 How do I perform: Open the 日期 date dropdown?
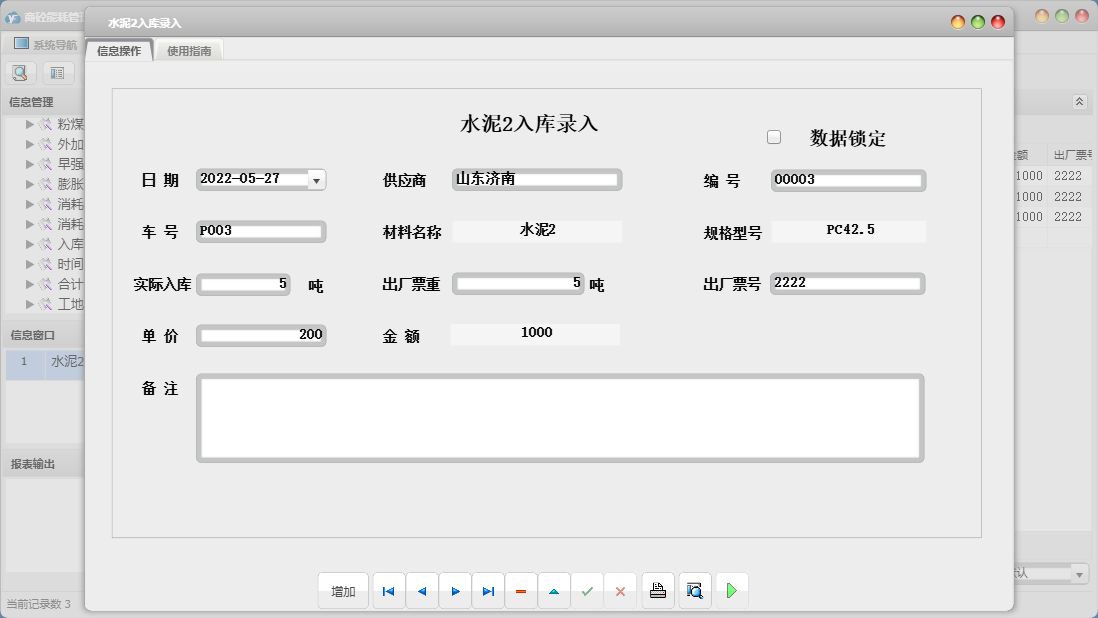coord(316,180)
